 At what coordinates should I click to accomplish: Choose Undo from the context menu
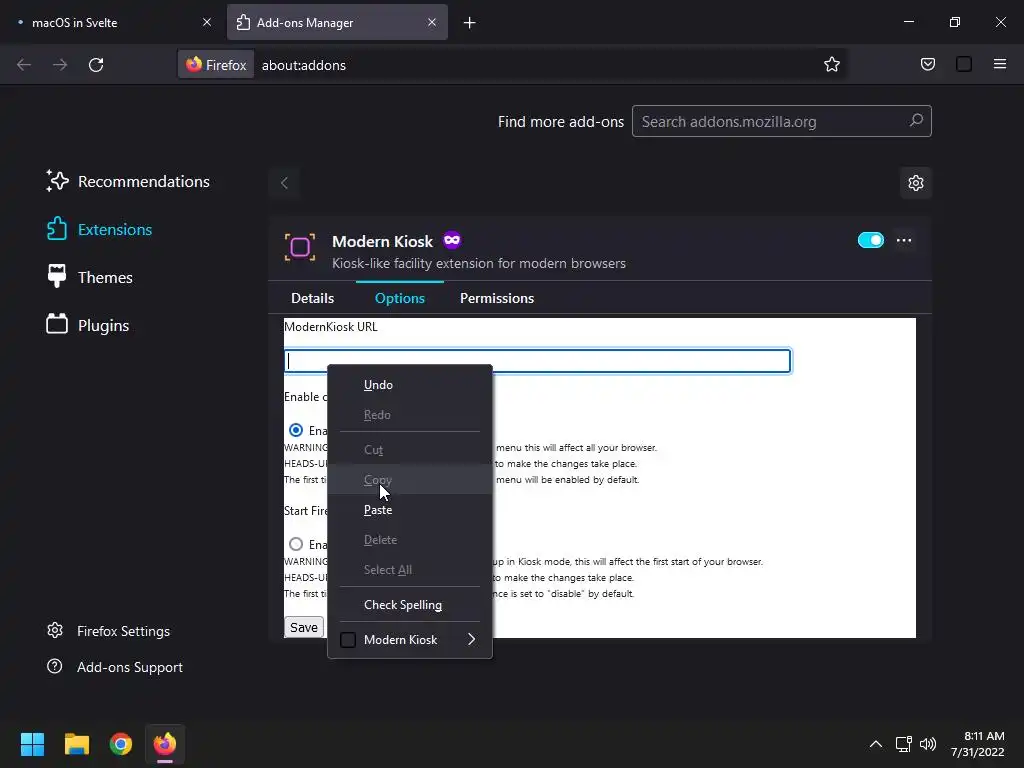(x=410, y=385)
